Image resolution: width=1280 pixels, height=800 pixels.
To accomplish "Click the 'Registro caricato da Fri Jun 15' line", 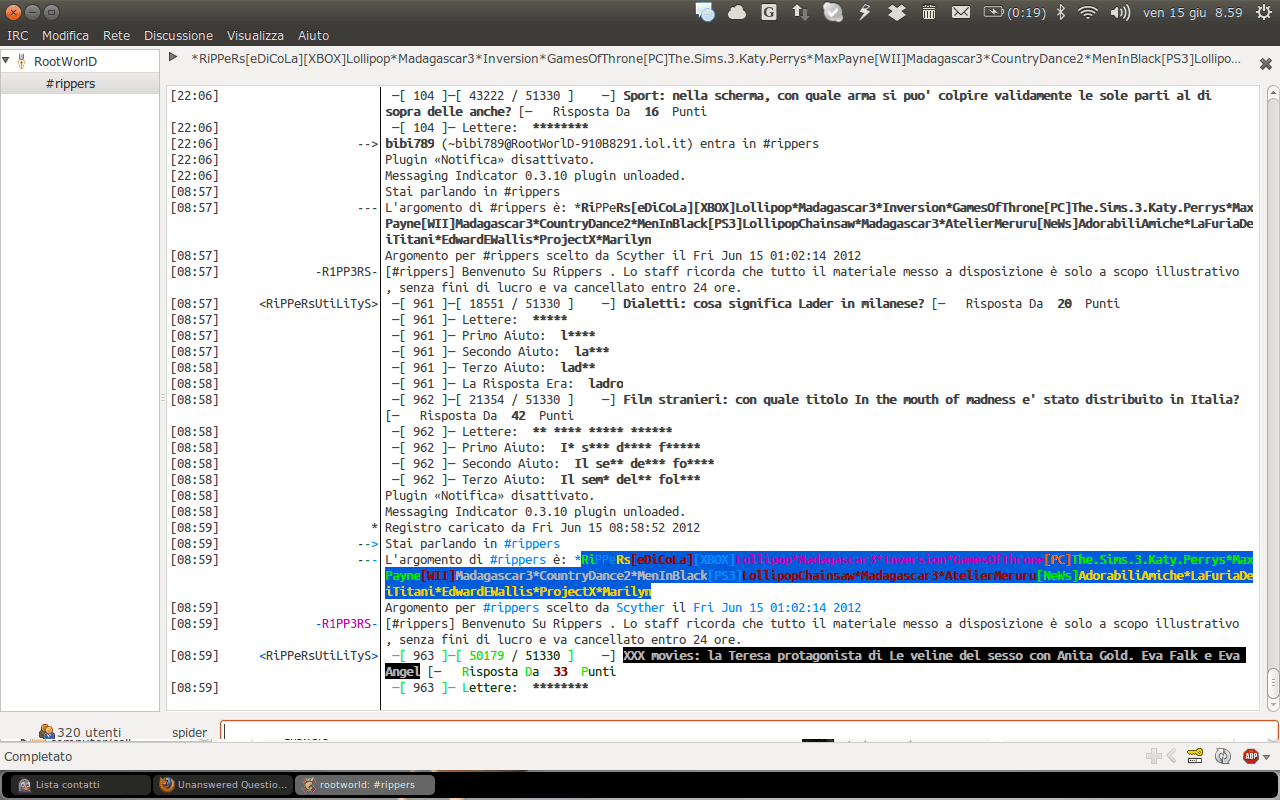I will (542, 528).
